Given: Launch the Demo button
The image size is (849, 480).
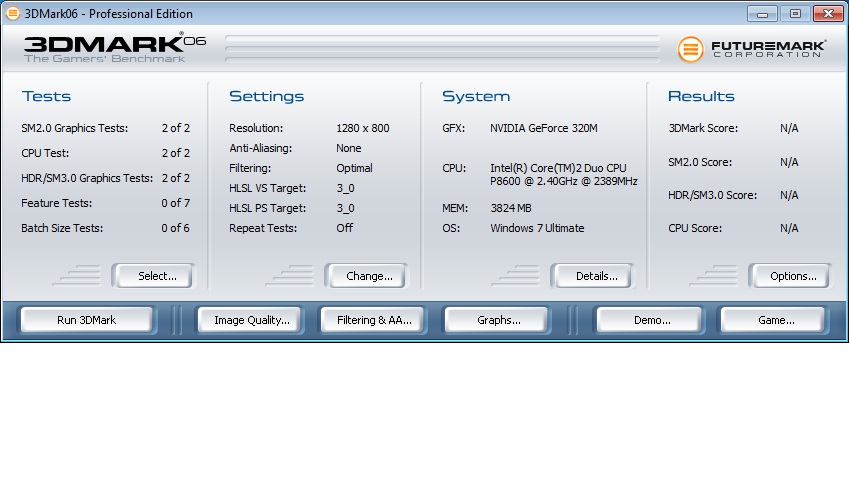Looking at the screenshot, I should coord(651,320).
